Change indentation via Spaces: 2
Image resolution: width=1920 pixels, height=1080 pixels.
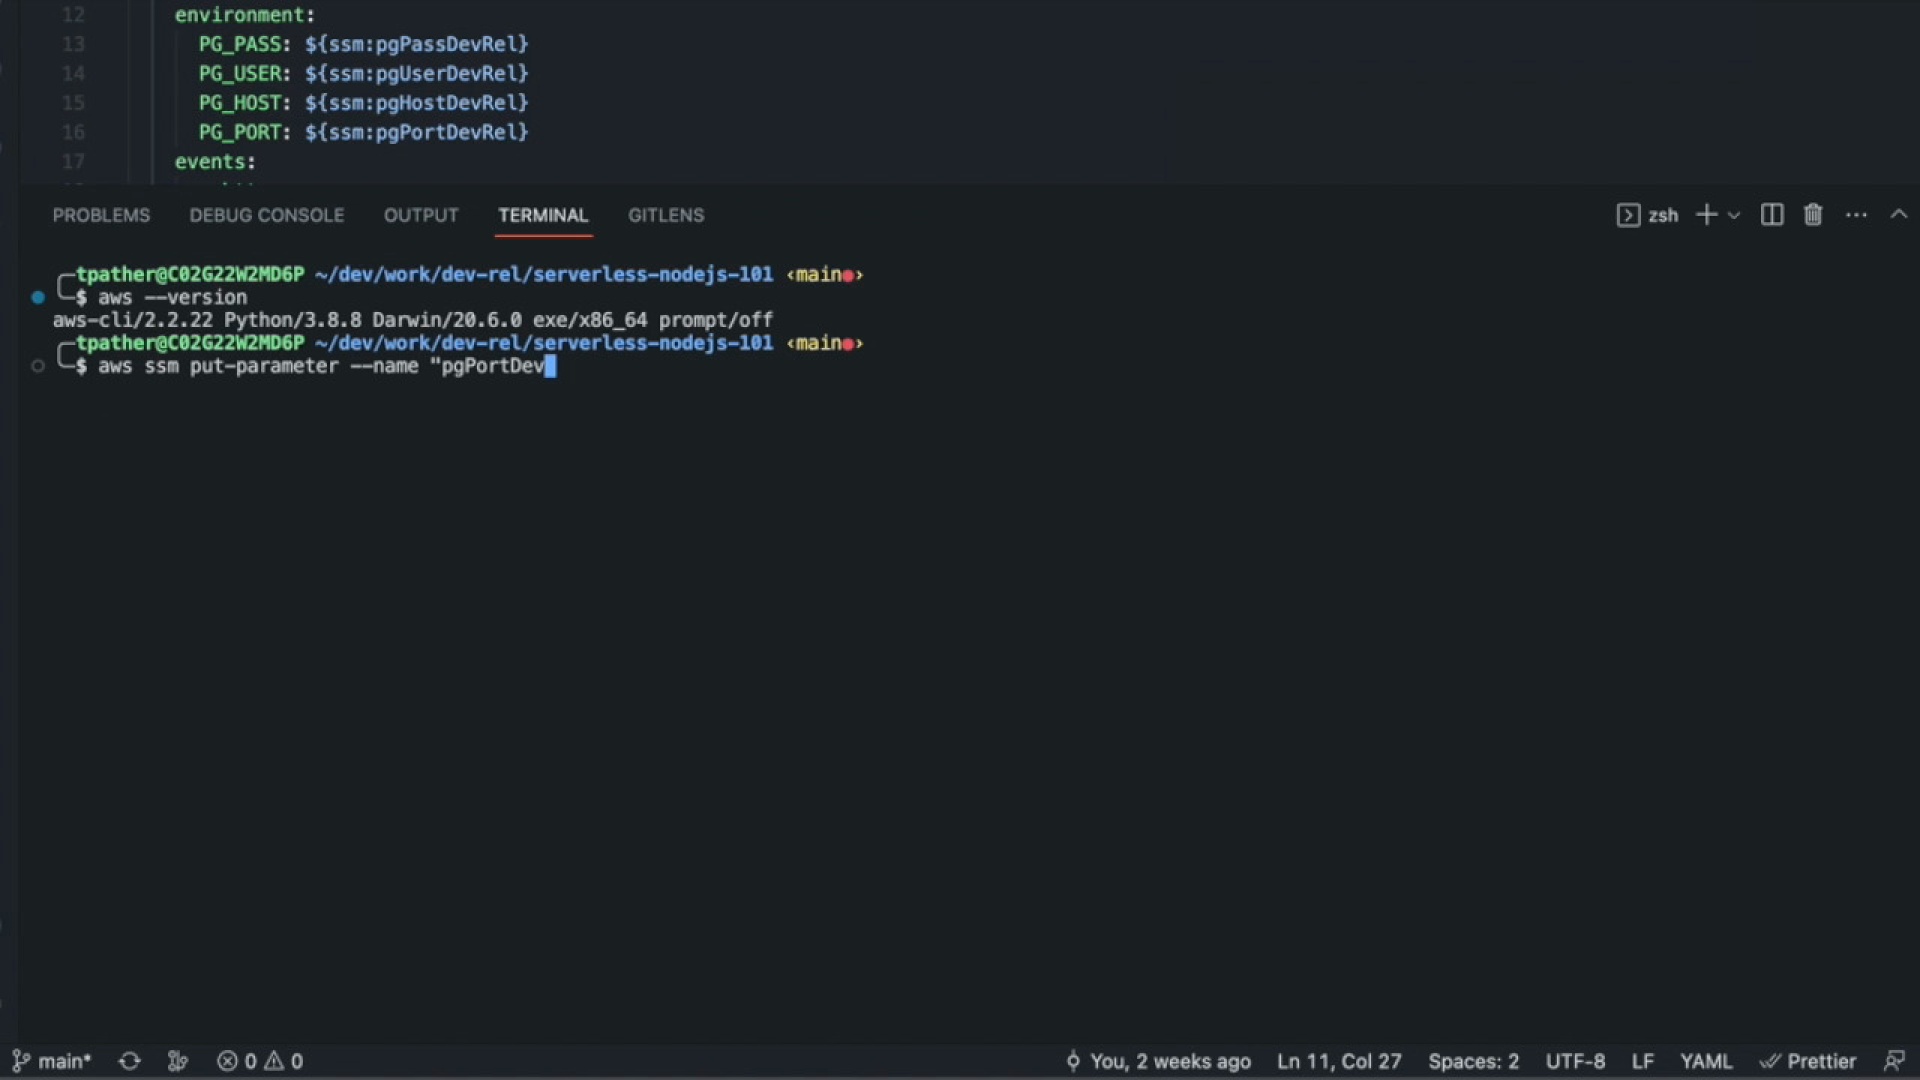pos(1473,1061)
